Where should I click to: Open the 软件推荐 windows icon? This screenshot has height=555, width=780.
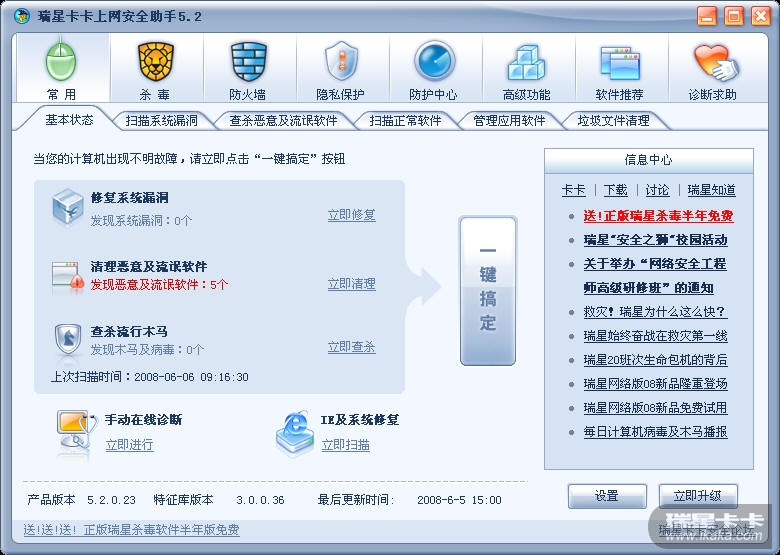[x=619, y=63]
